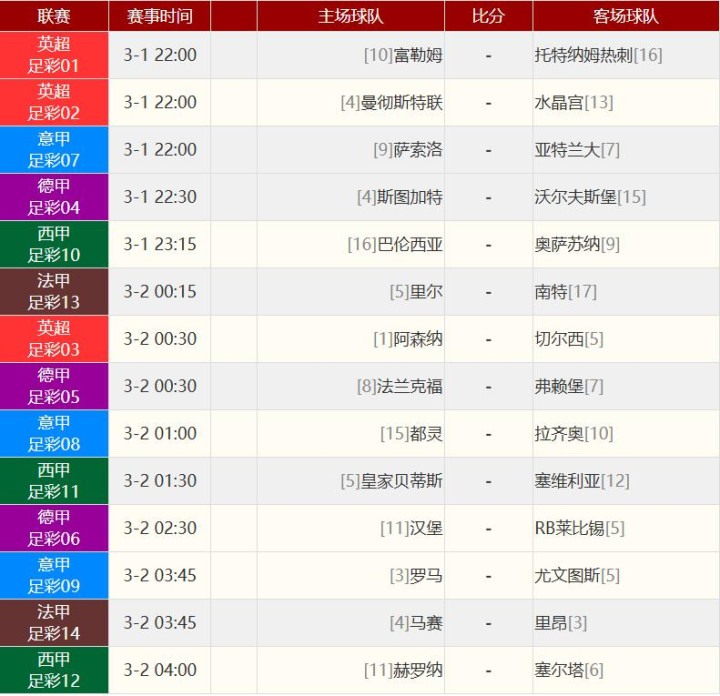Select the 德甲 足彩04 league cell
Screen dimensions: 720x696
(x=54, y=197)
